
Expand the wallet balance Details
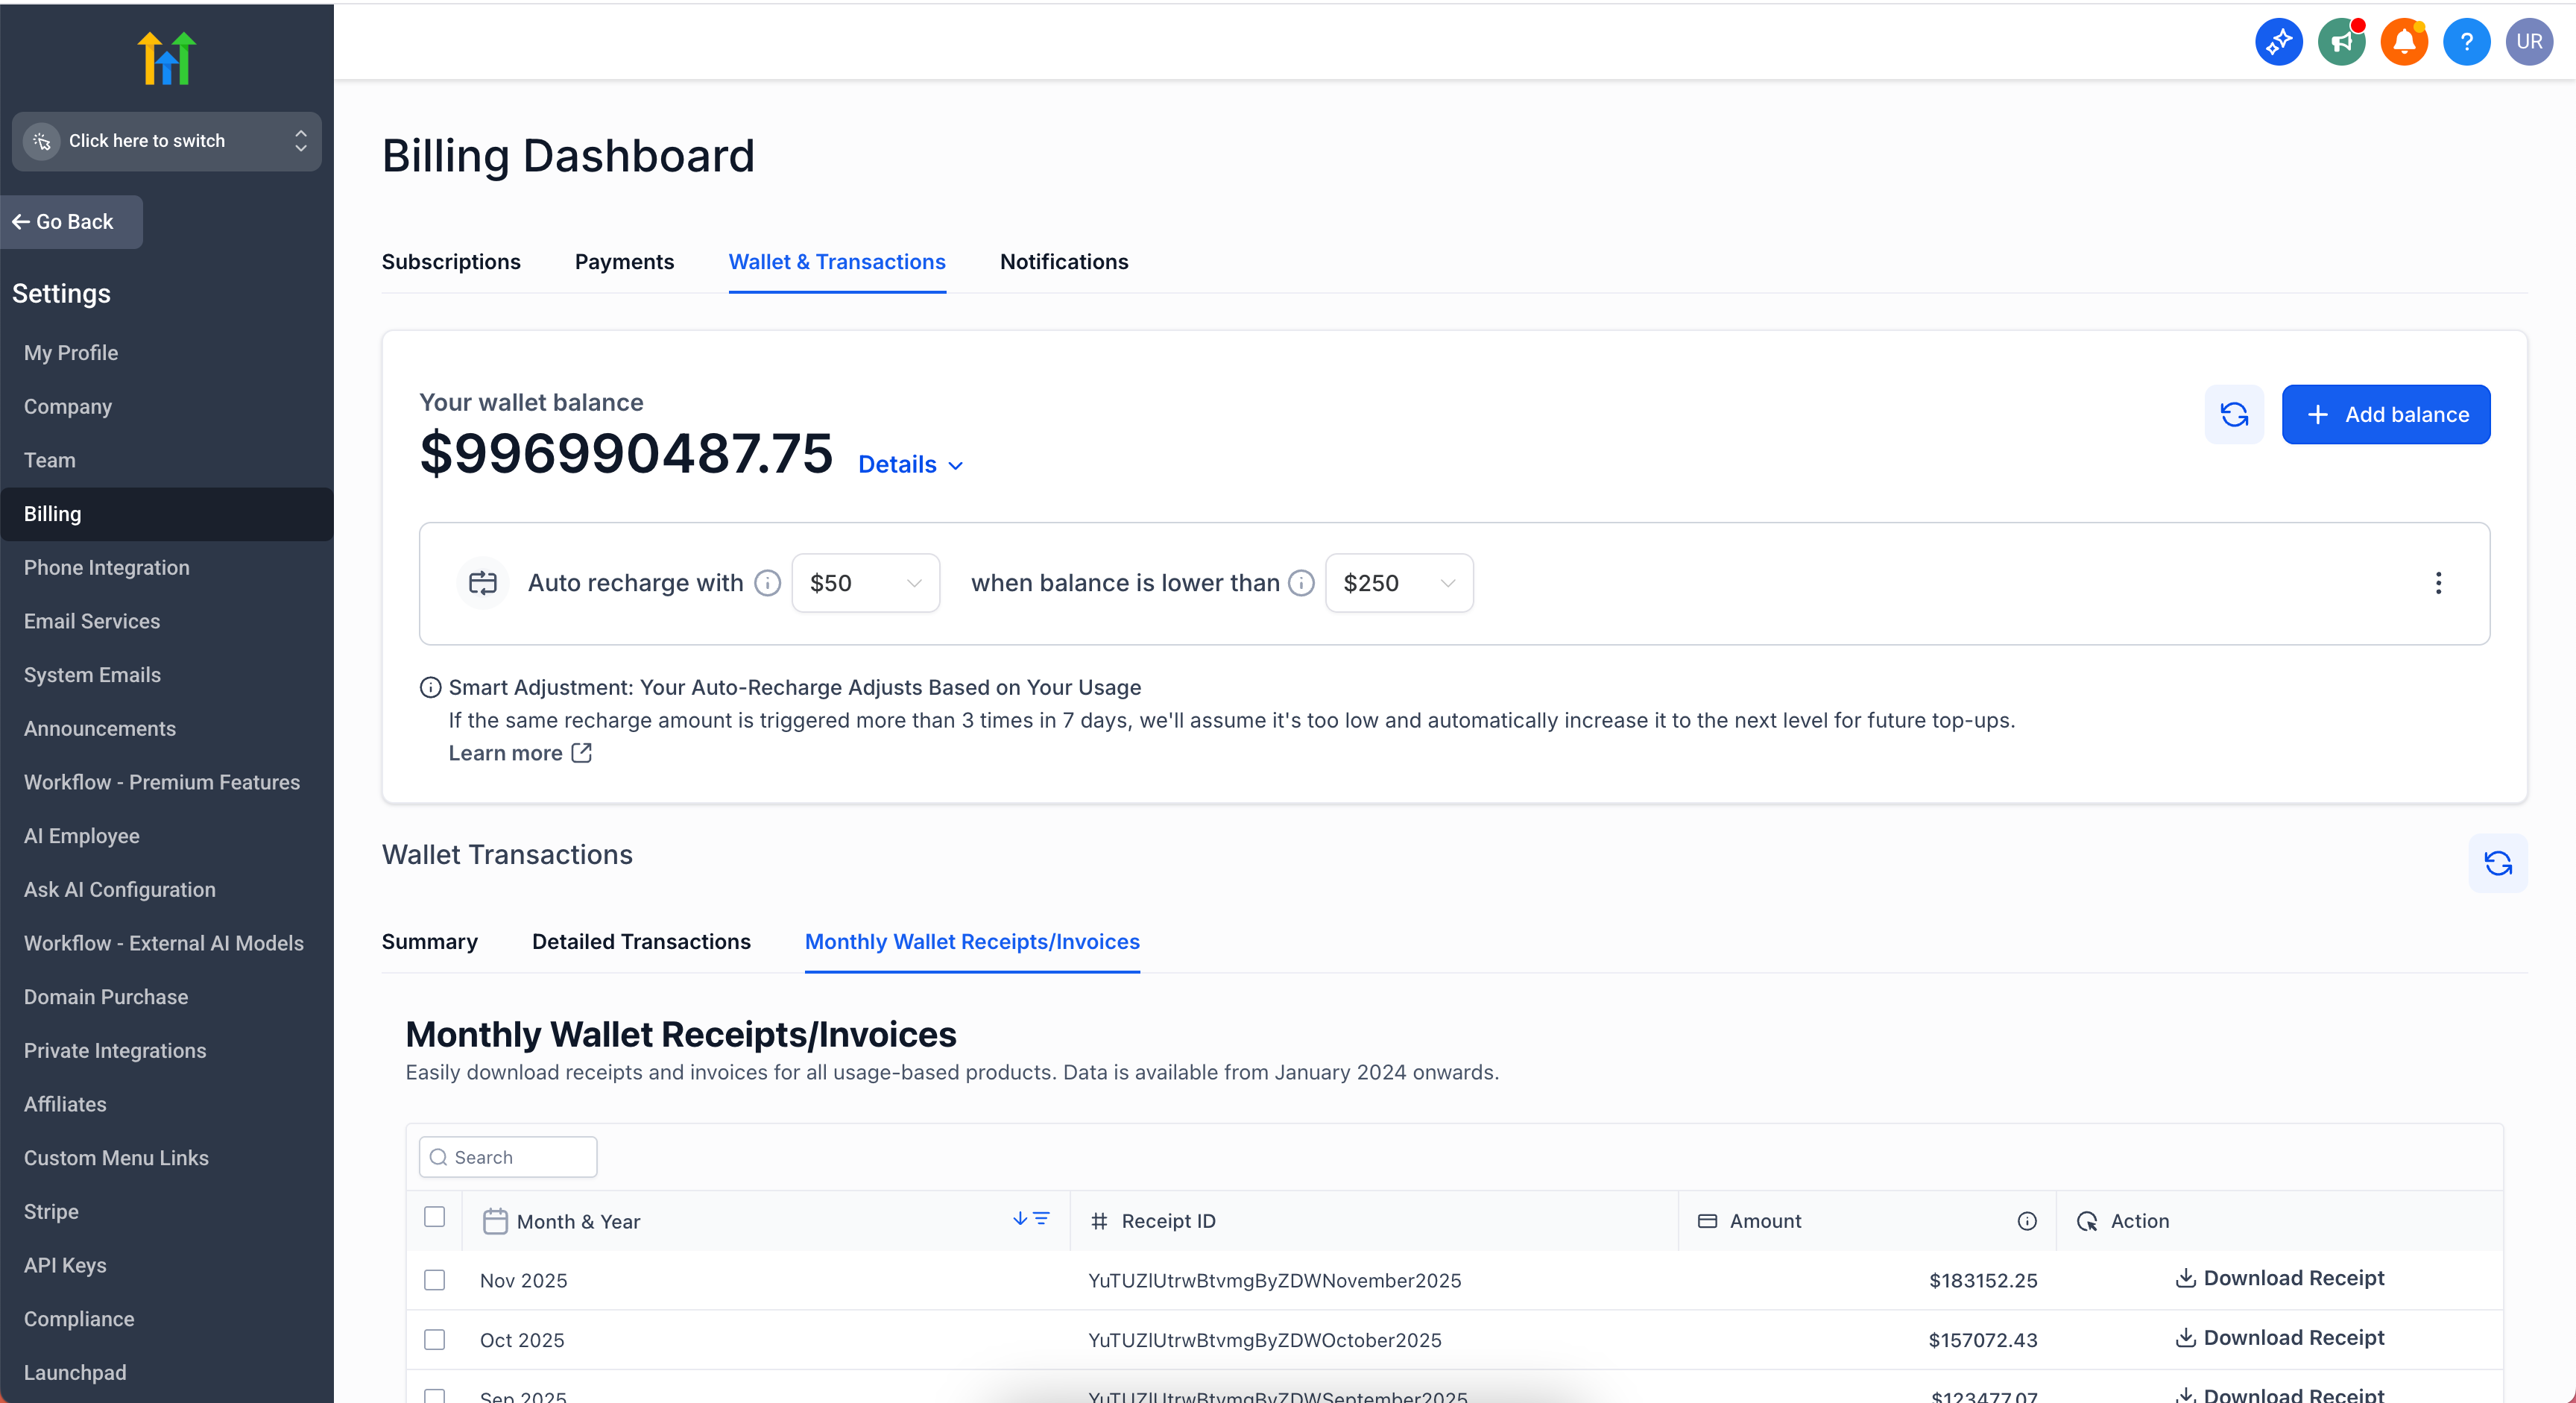[910, 465]
